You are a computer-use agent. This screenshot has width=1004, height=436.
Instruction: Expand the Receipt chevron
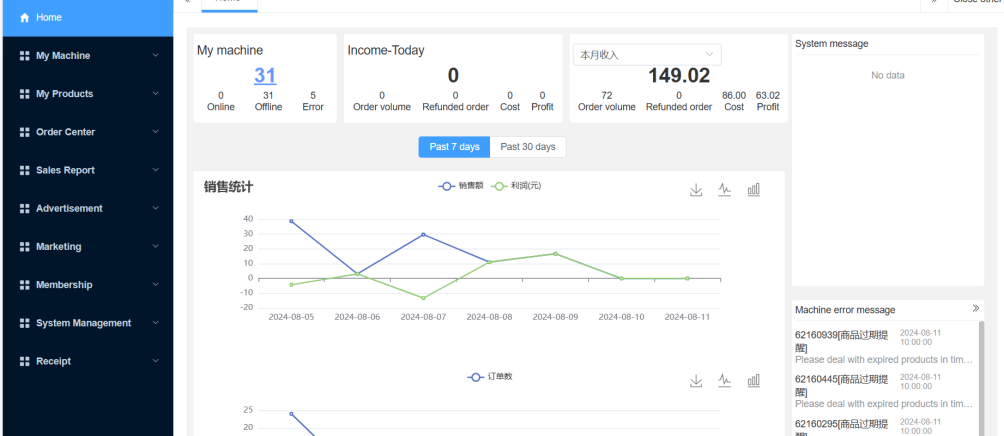coord(156,361)
